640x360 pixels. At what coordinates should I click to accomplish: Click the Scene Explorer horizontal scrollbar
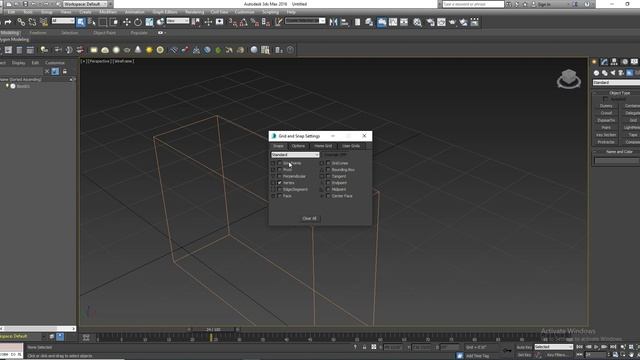point(38,329)
